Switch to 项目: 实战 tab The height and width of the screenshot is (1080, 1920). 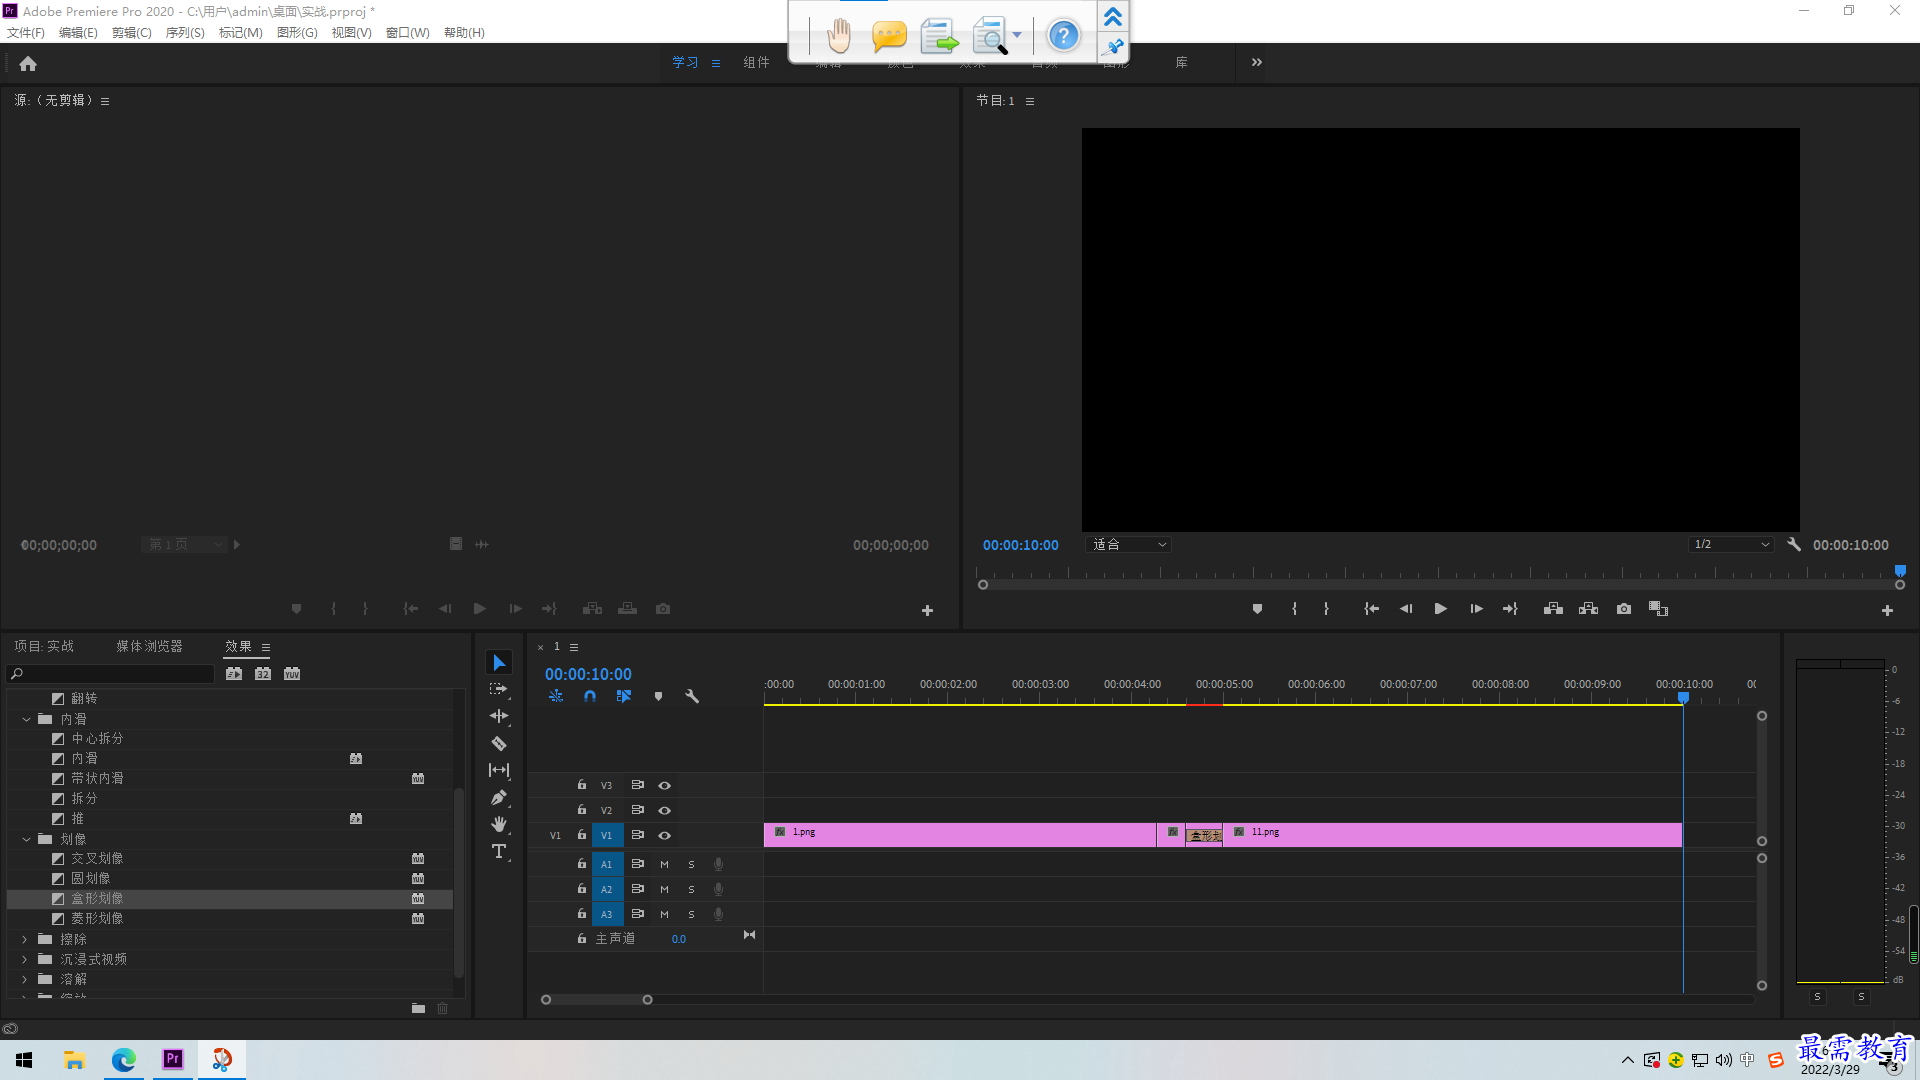(x=44, y=646)
